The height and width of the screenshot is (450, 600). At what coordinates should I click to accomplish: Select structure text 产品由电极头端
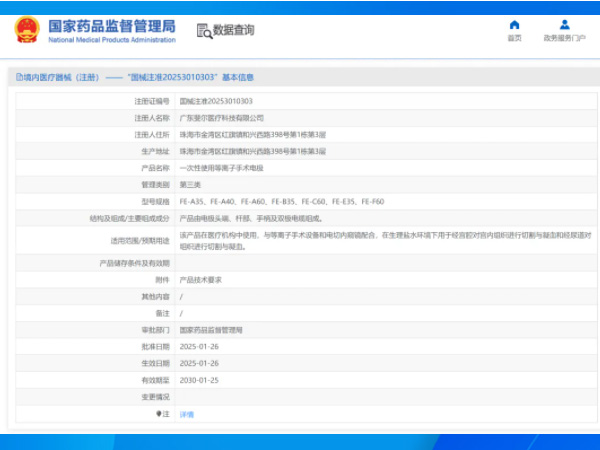(251, 218)
